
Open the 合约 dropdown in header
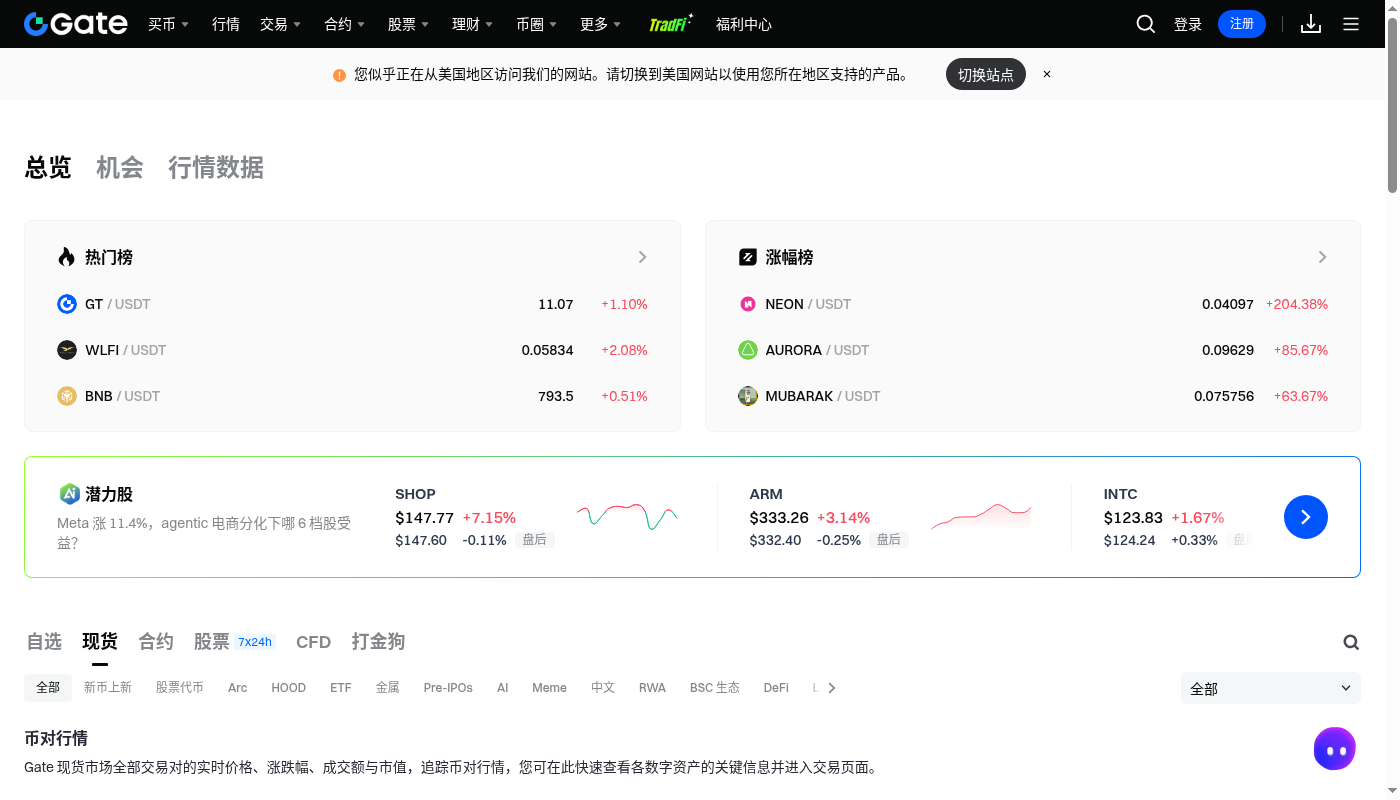(x=344, y=24)
